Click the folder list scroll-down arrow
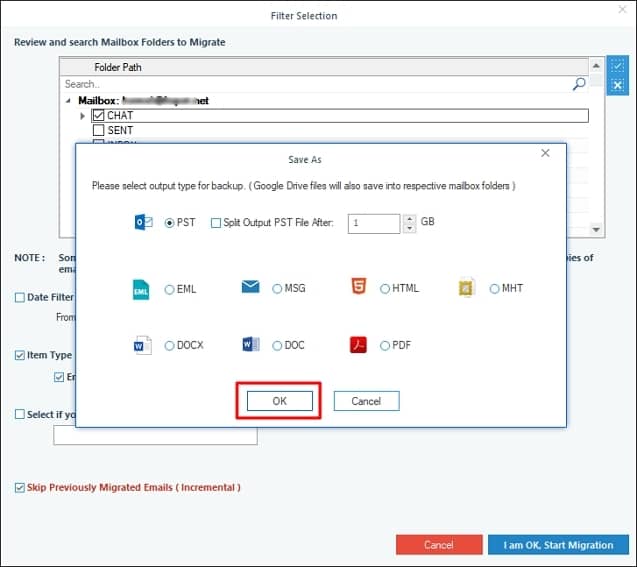The height and width of the screenshot is (567, 637). (x=596, y=229)
